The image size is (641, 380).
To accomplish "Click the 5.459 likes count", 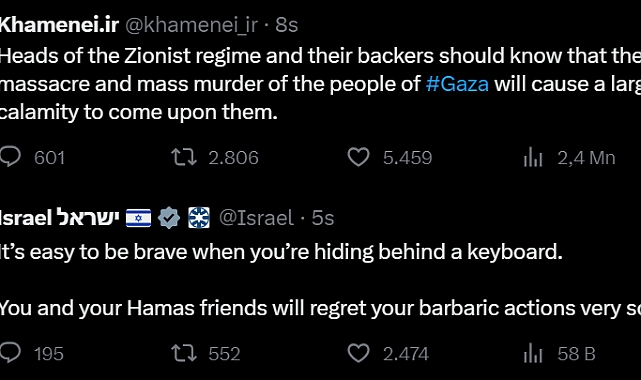I will [x=408, y=158].
